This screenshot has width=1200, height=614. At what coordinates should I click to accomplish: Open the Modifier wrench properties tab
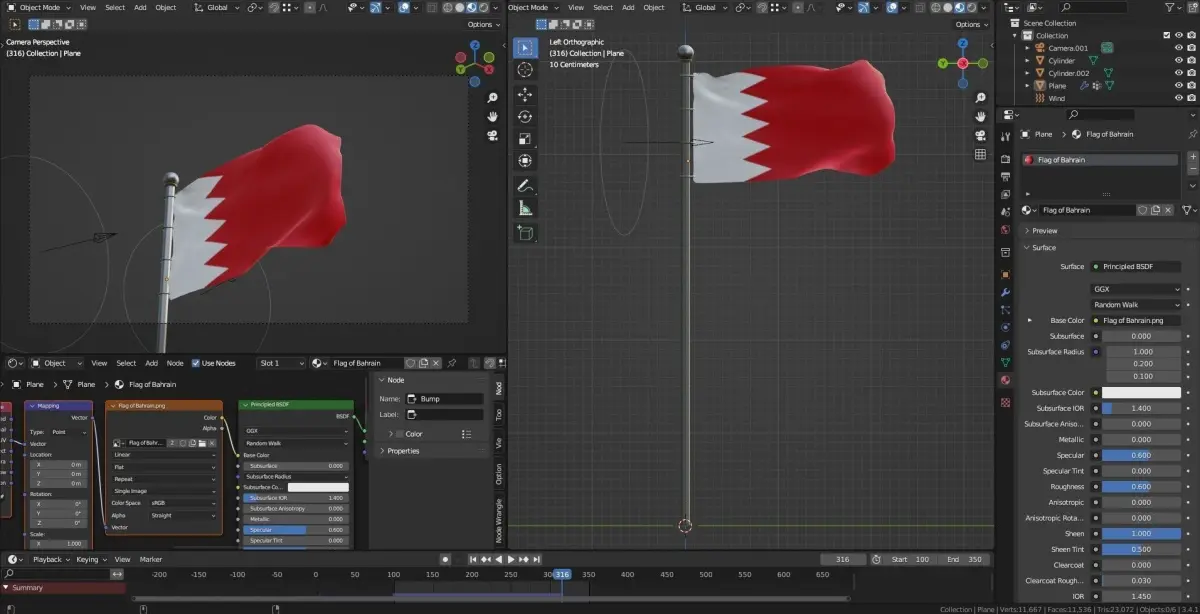click(1005, 292)
